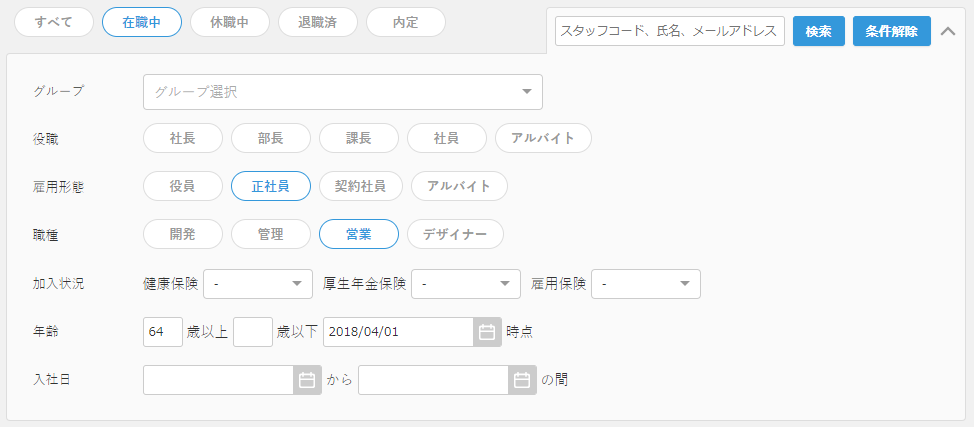
Task: Click the 歳以下 maximum age field
Action: 253,332
